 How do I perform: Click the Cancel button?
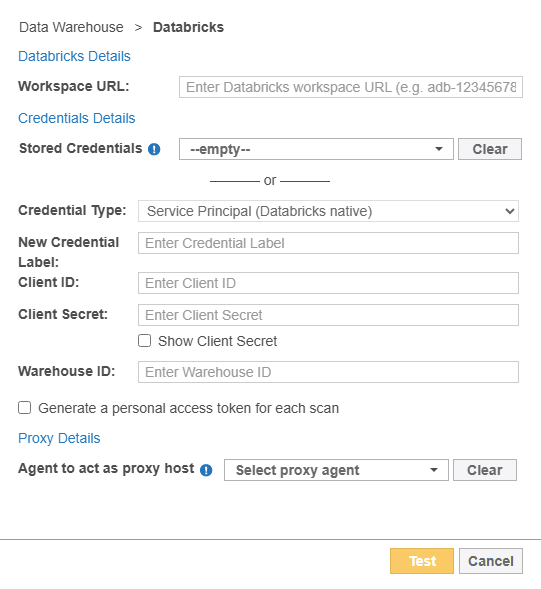491,561
